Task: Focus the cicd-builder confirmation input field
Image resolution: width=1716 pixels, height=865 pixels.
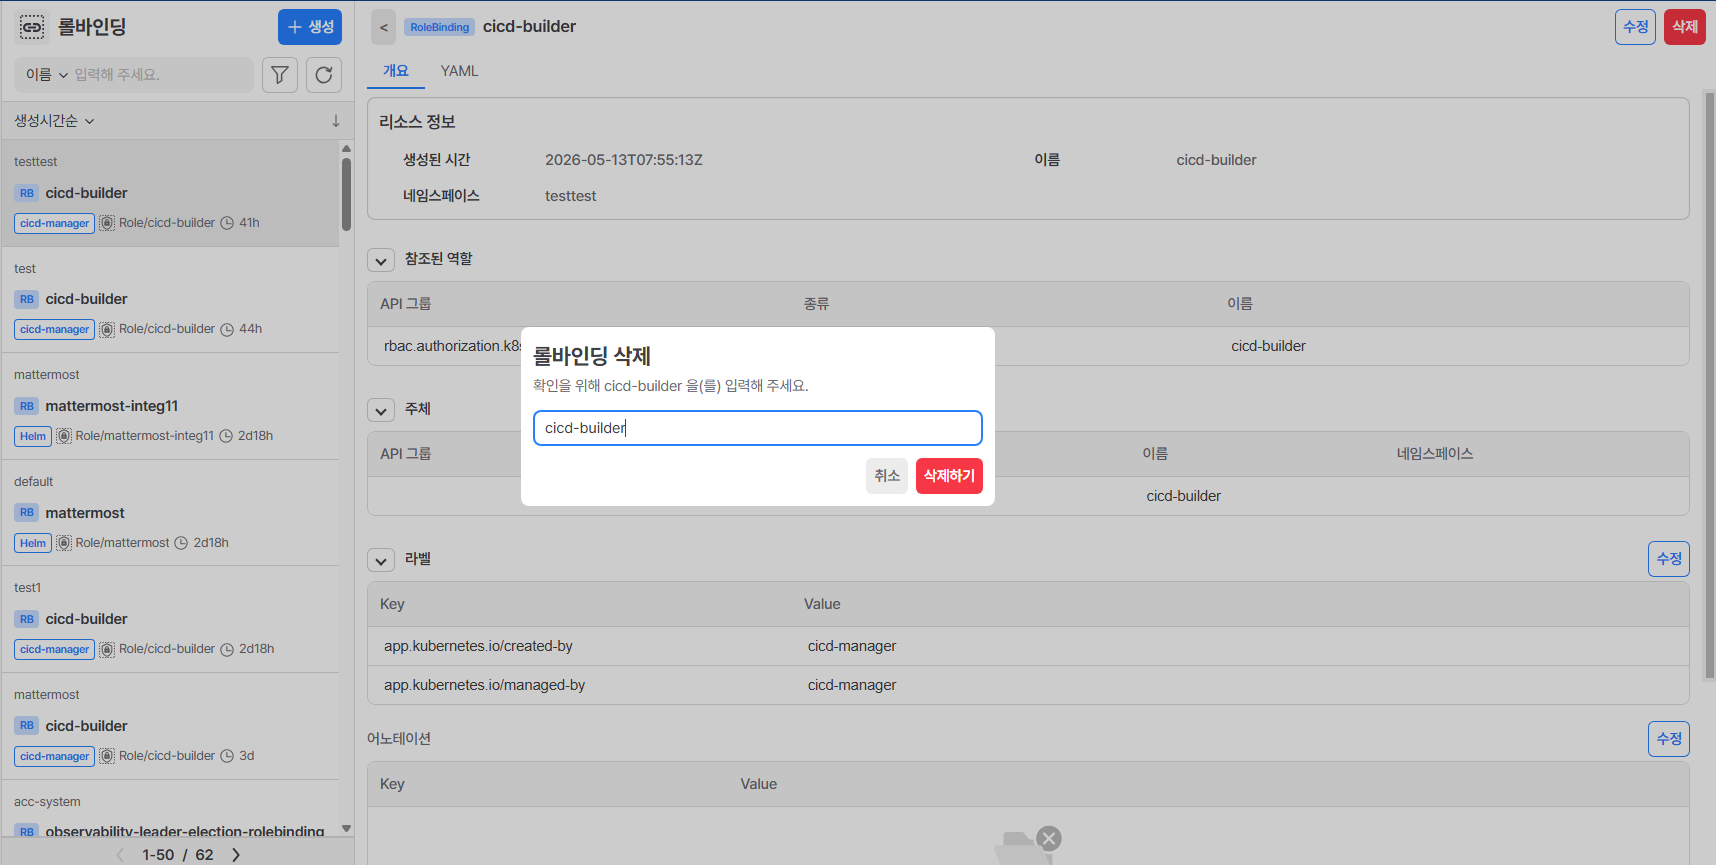Action: click(758, 428)
